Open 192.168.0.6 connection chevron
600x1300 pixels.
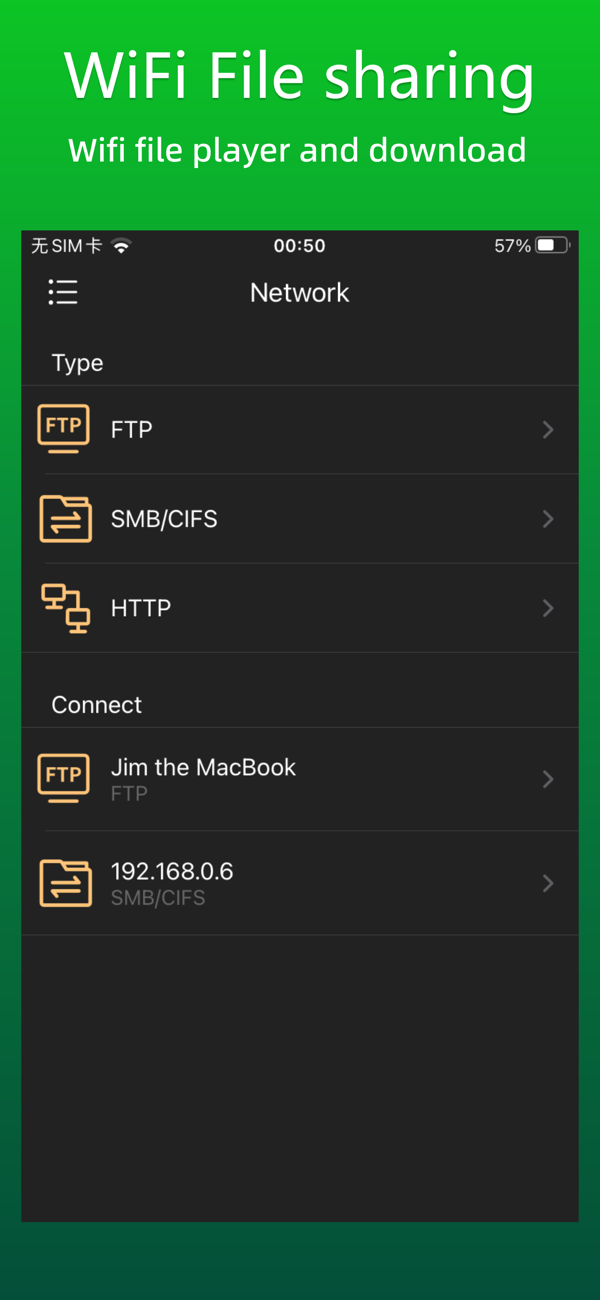[548, 883]
